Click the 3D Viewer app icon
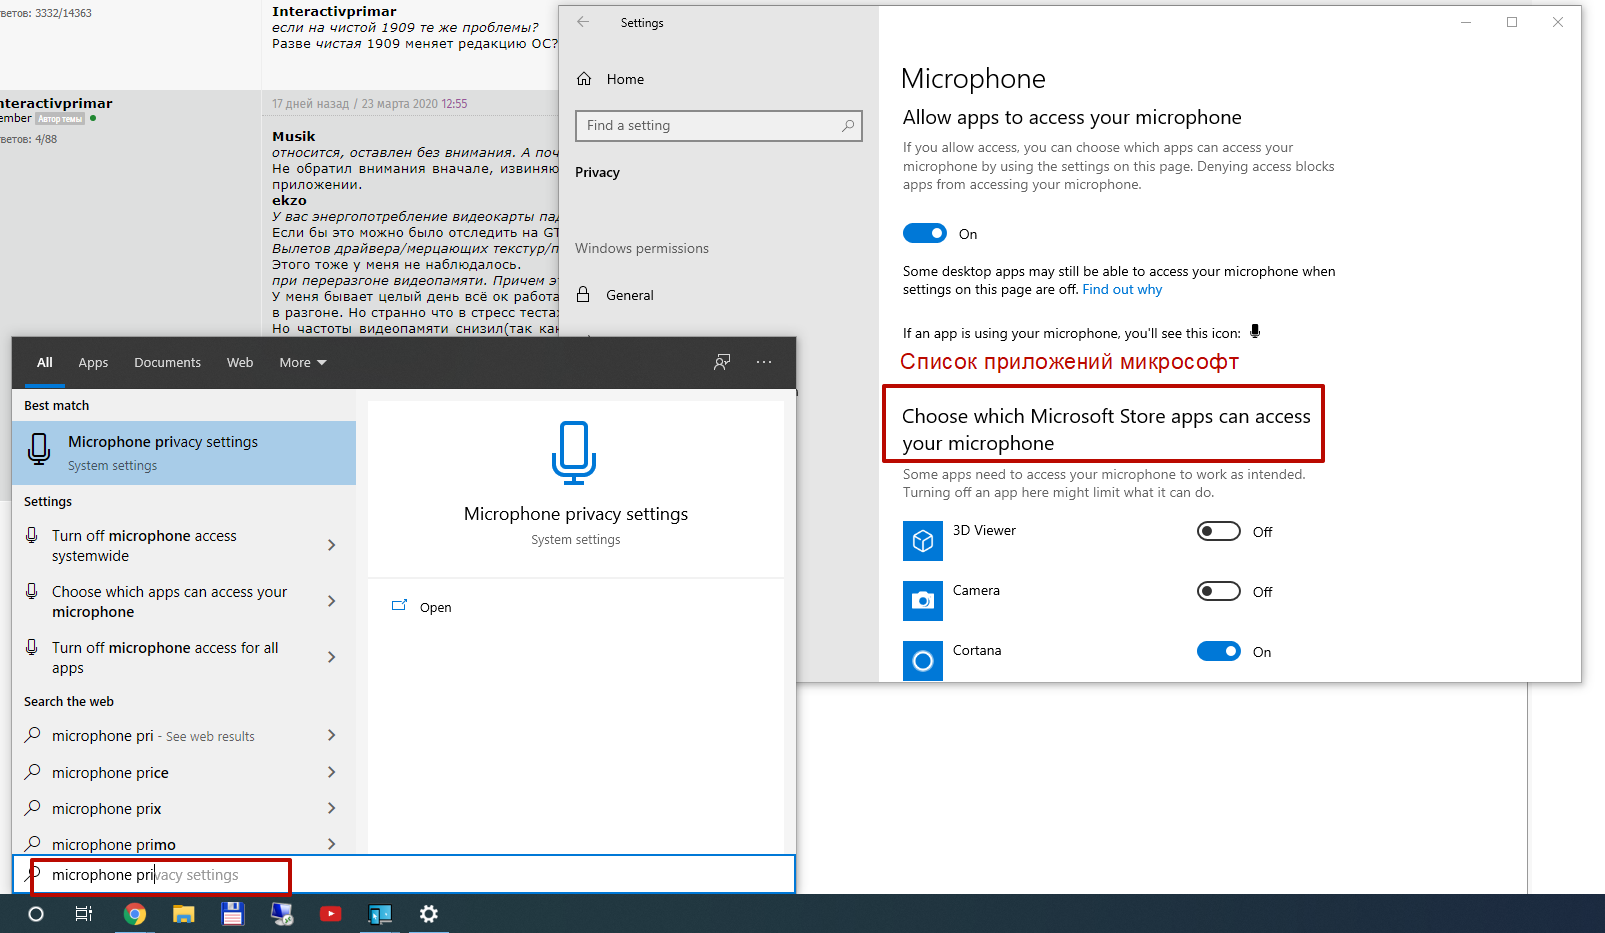Viewport: 1605px width, 933px height. click(x=923, y=541)
